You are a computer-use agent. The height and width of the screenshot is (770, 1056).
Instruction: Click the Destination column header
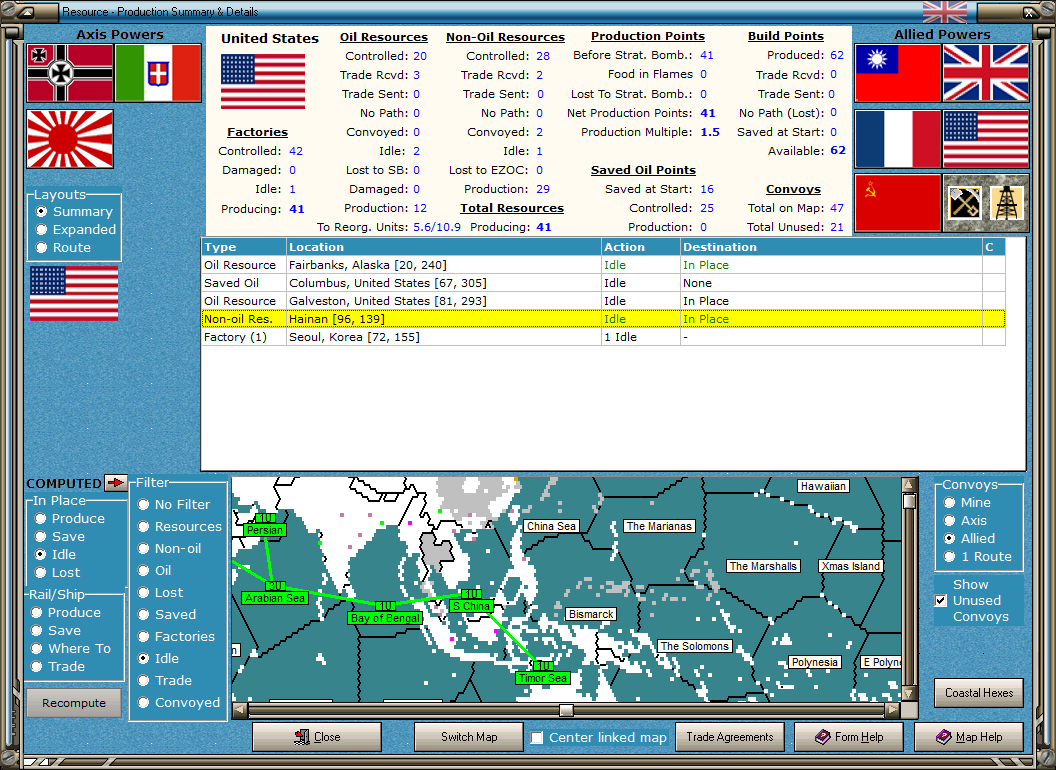tap(831, 247)
